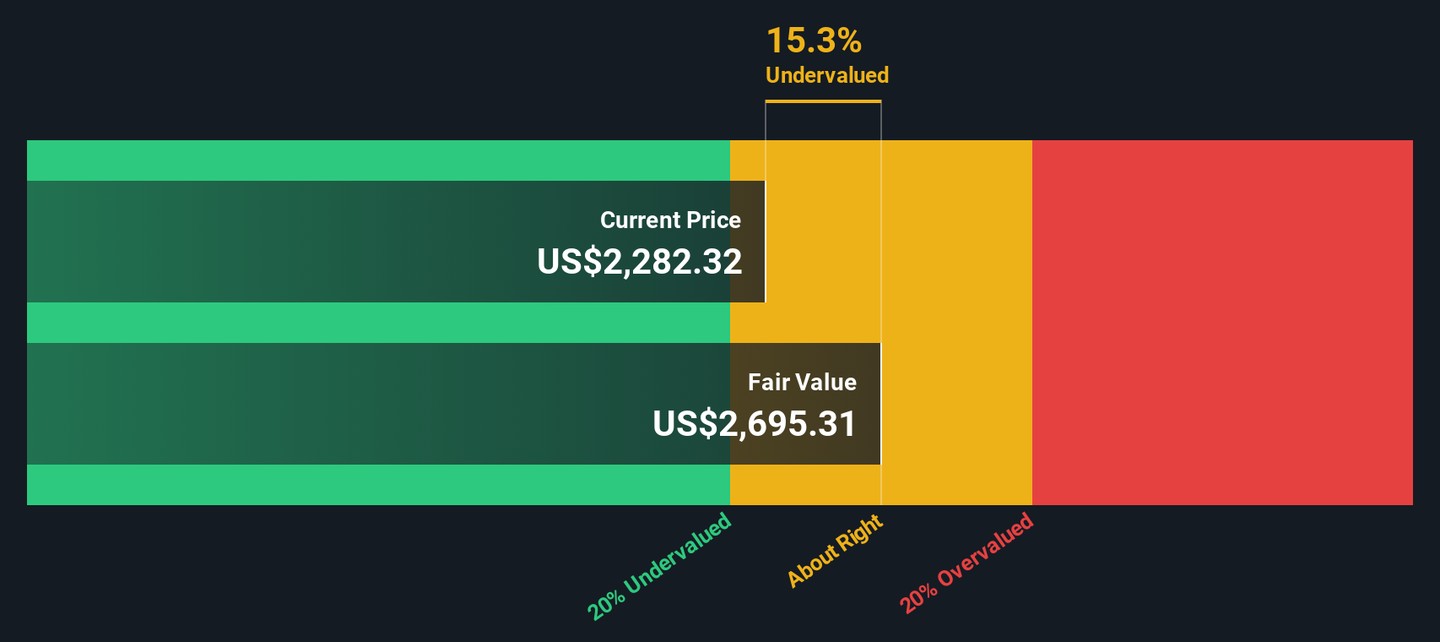Click the yellow bracket line below Undervalued
This screenshot has height=642, width=1440.
[x=823, y=101]
